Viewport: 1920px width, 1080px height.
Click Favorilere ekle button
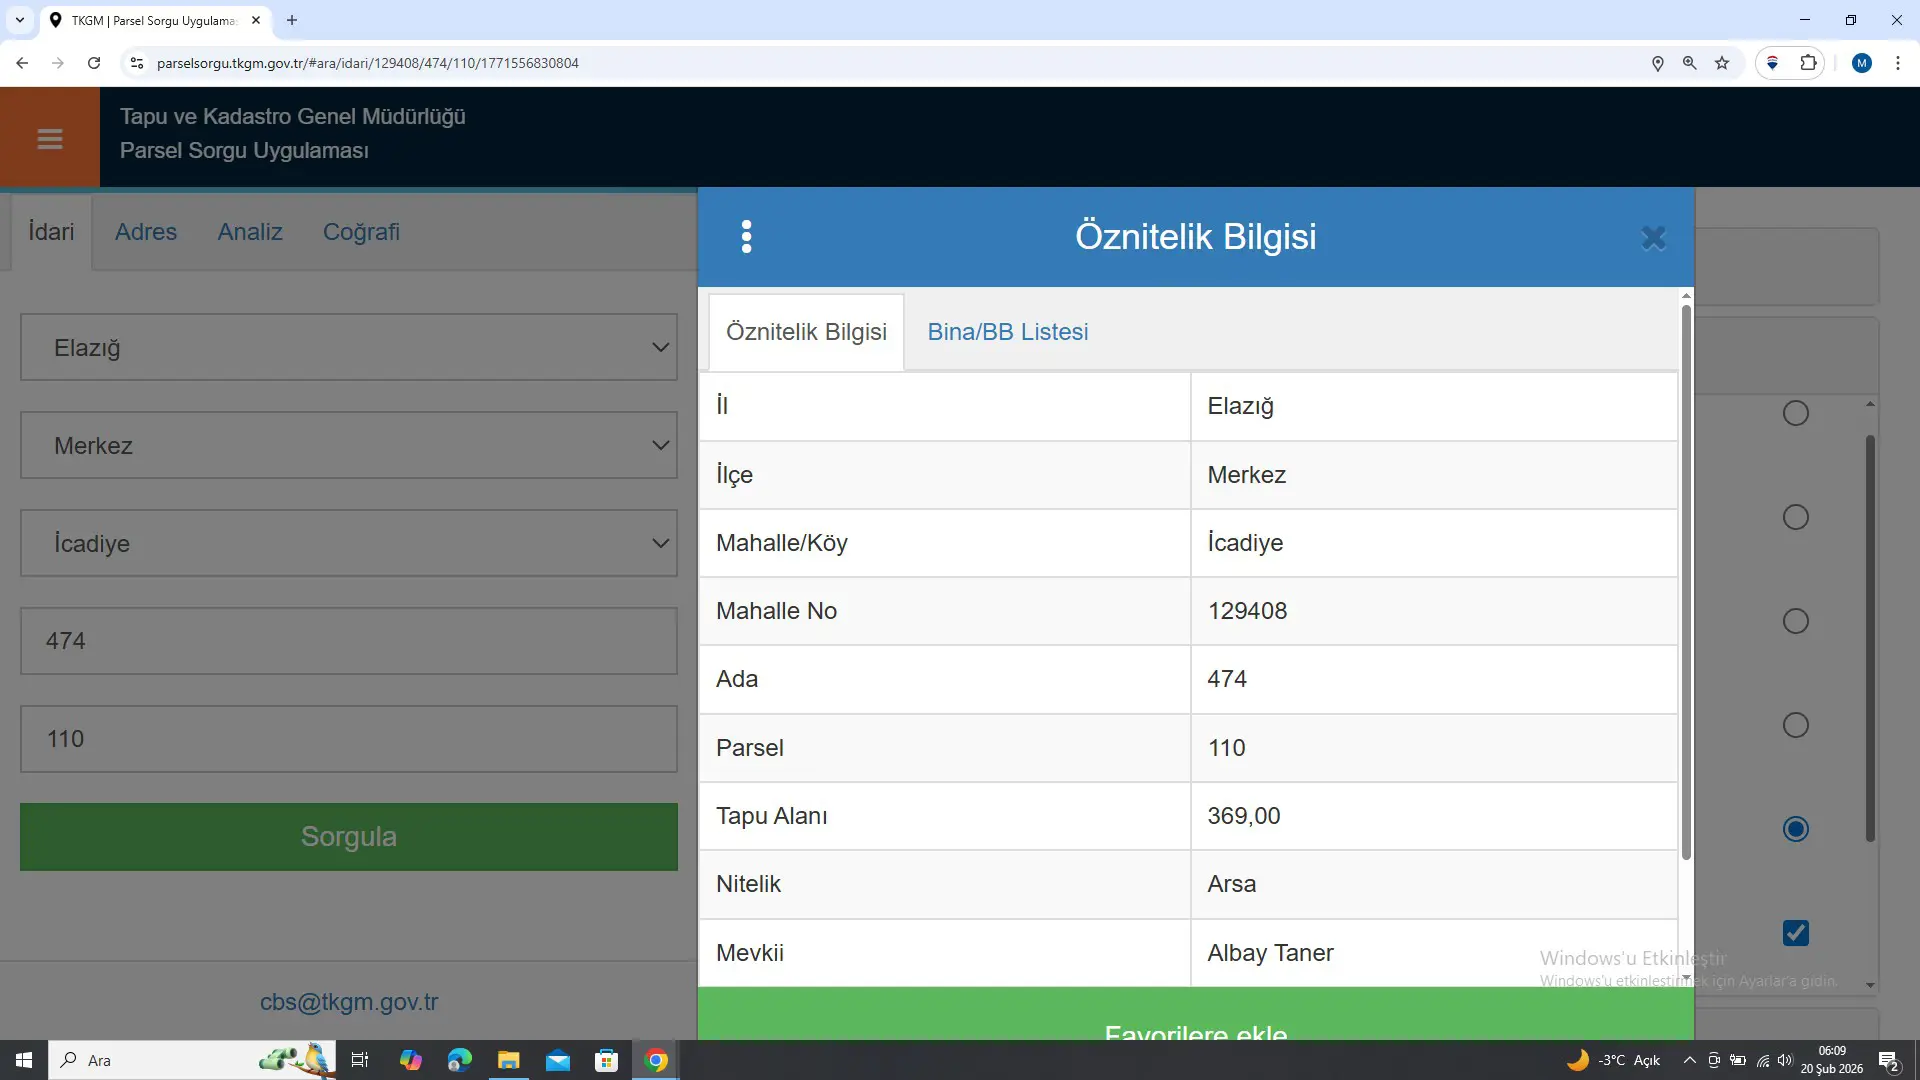coord(1196,1014)
